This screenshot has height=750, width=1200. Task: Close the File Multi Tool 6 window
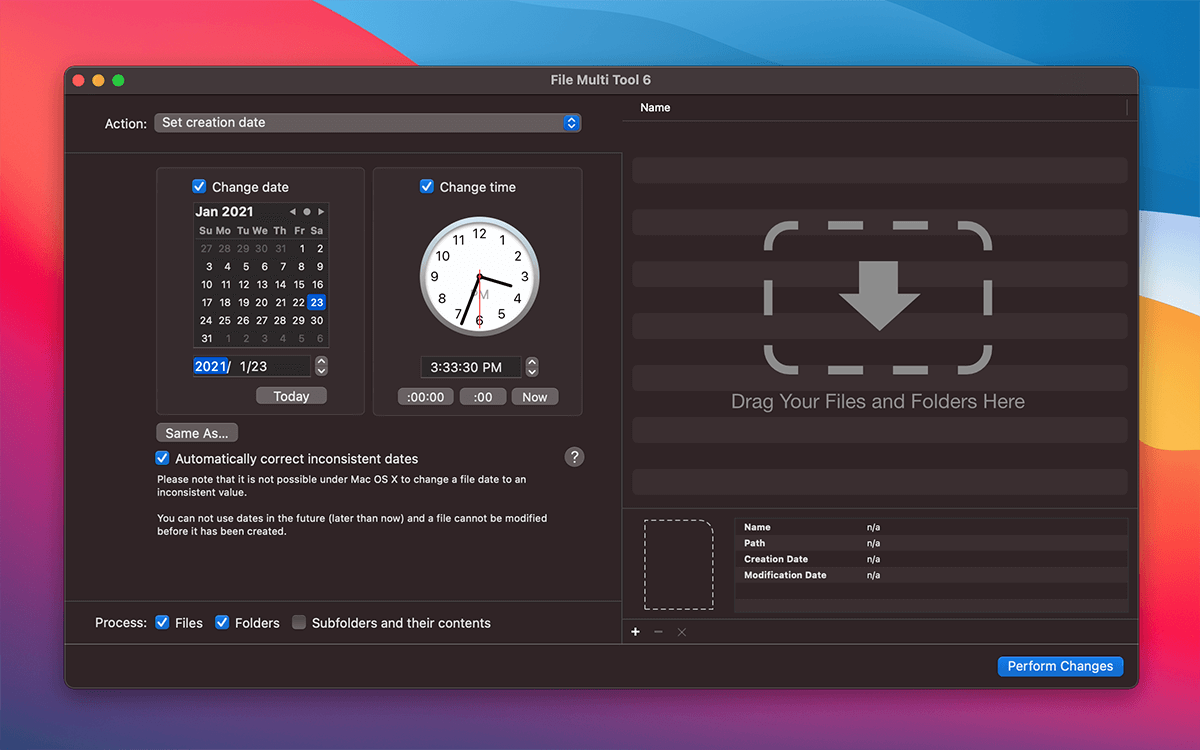[78, 80]
